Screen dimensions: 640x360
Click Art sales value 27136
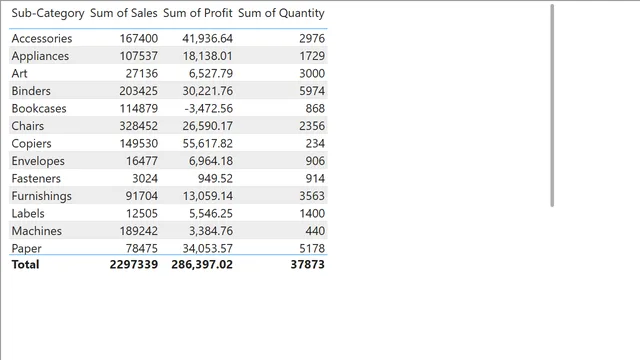pyautogui.click(x=141, y=73)
